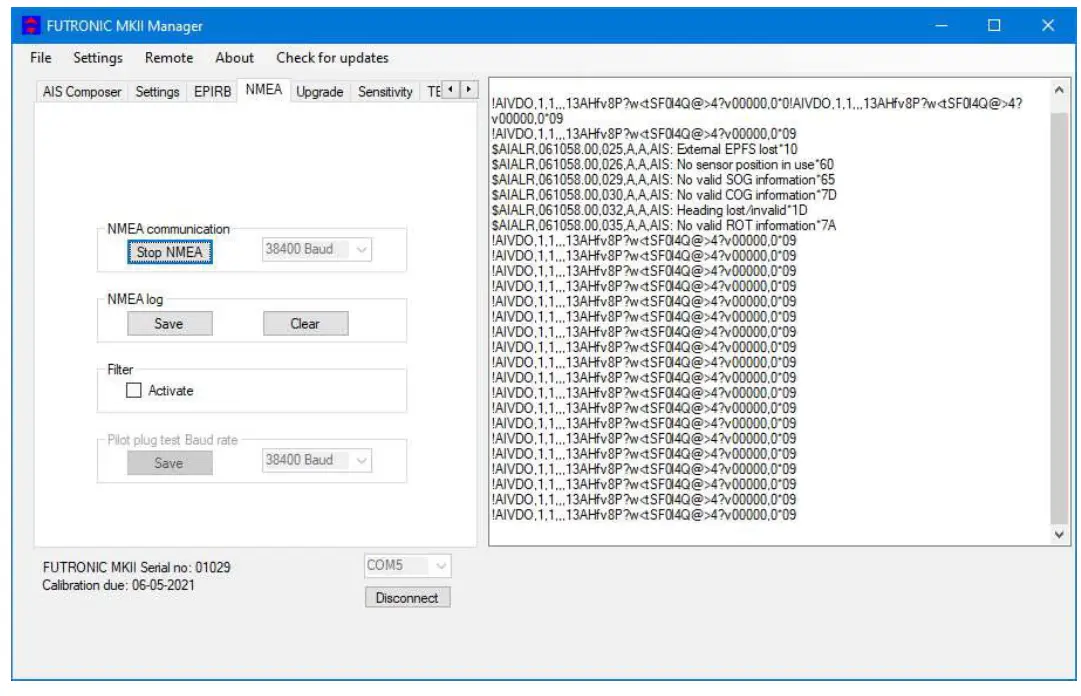Screen dimensions: 1081x696
Task: Click Save under Pilot plug test Baud rate
Action: [170, 463]
